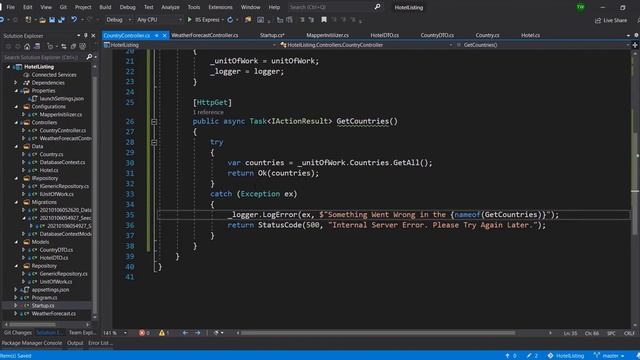Open the 141 % zoom level dropdown

pos(125,333)
